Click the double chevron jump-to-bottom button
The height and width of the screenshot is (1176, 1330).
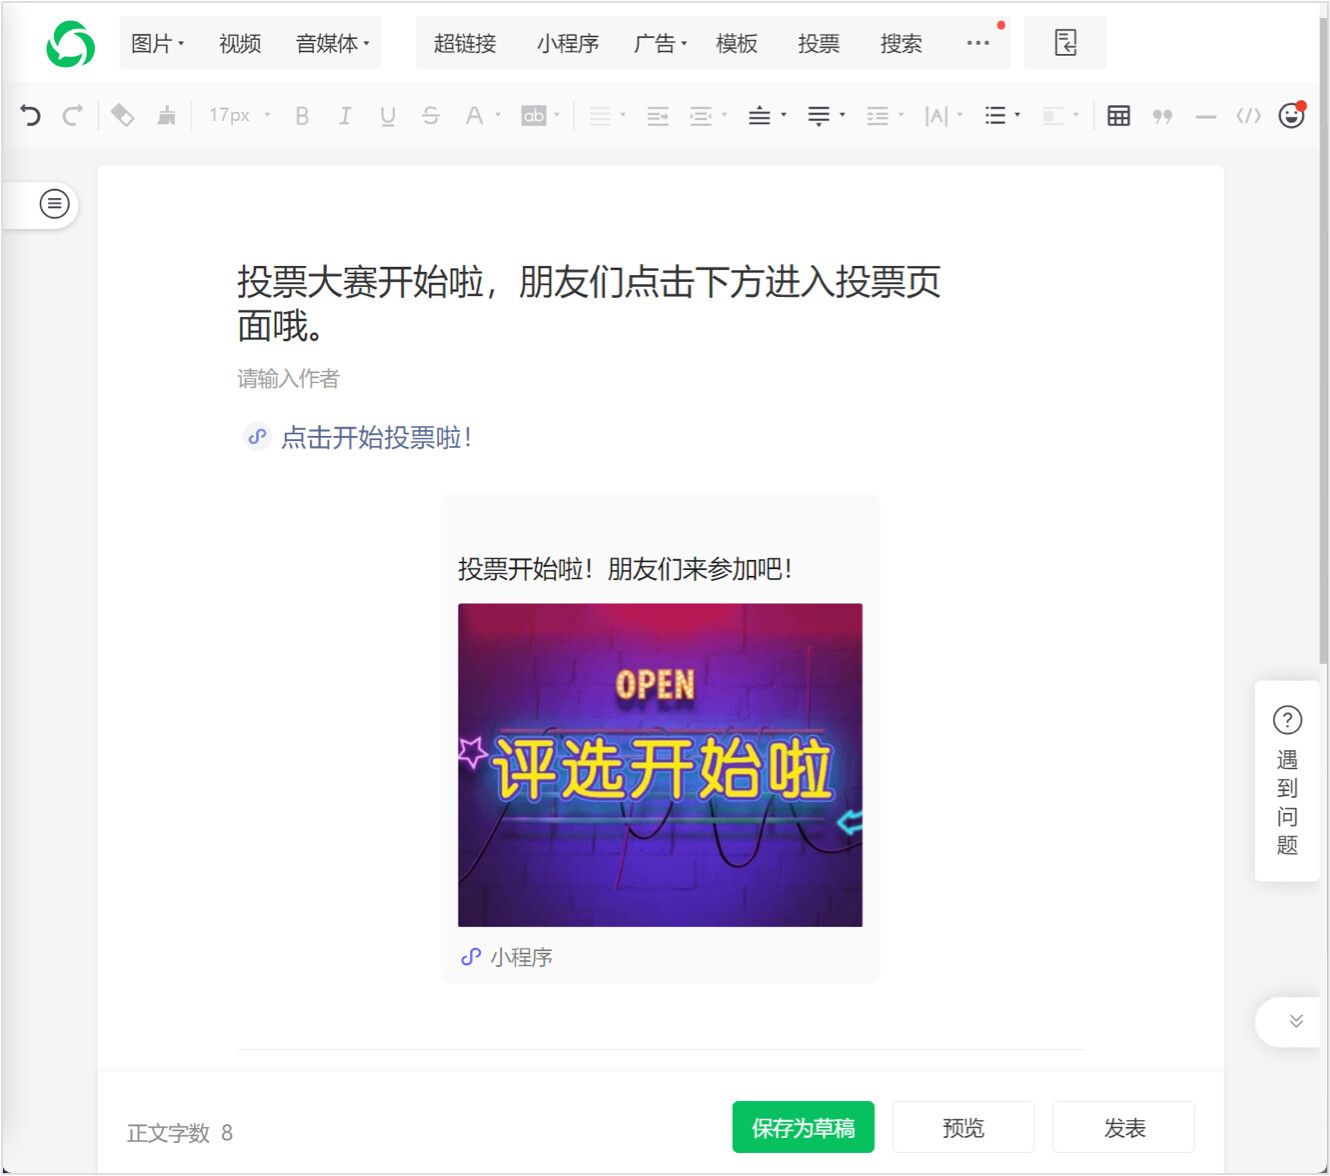click(x=1296, y=1021)
